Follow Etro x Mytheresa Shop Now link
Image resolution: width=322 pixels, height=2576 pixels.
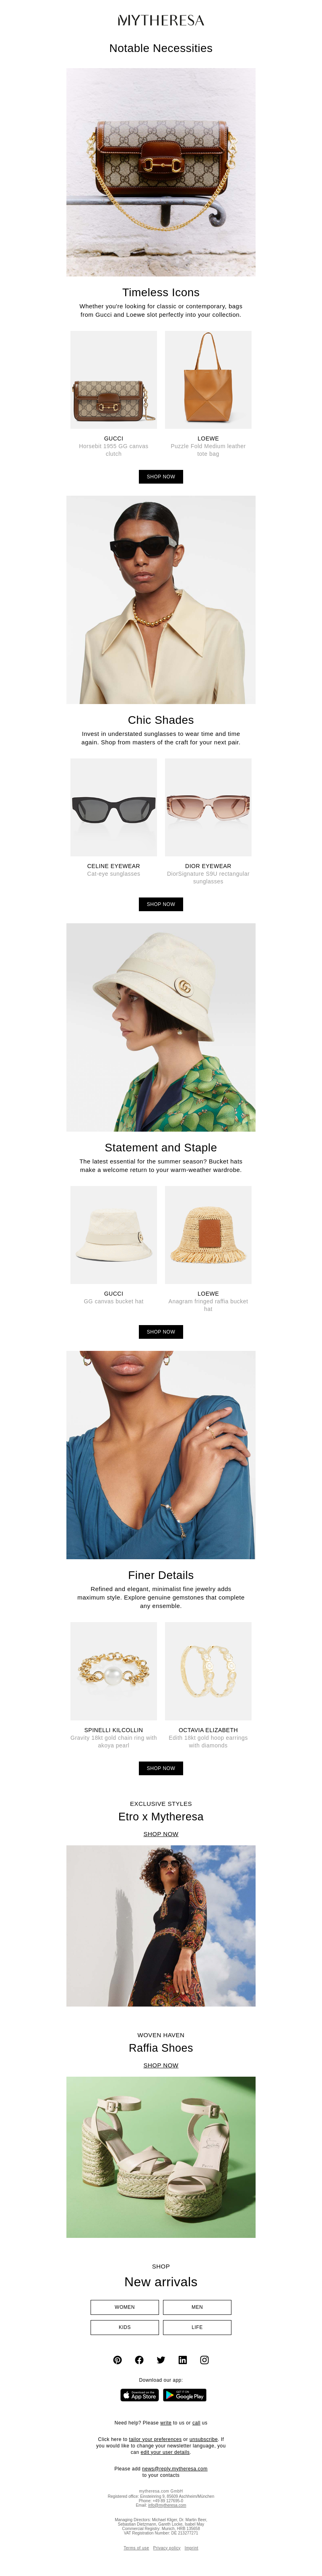(161, 1834)
